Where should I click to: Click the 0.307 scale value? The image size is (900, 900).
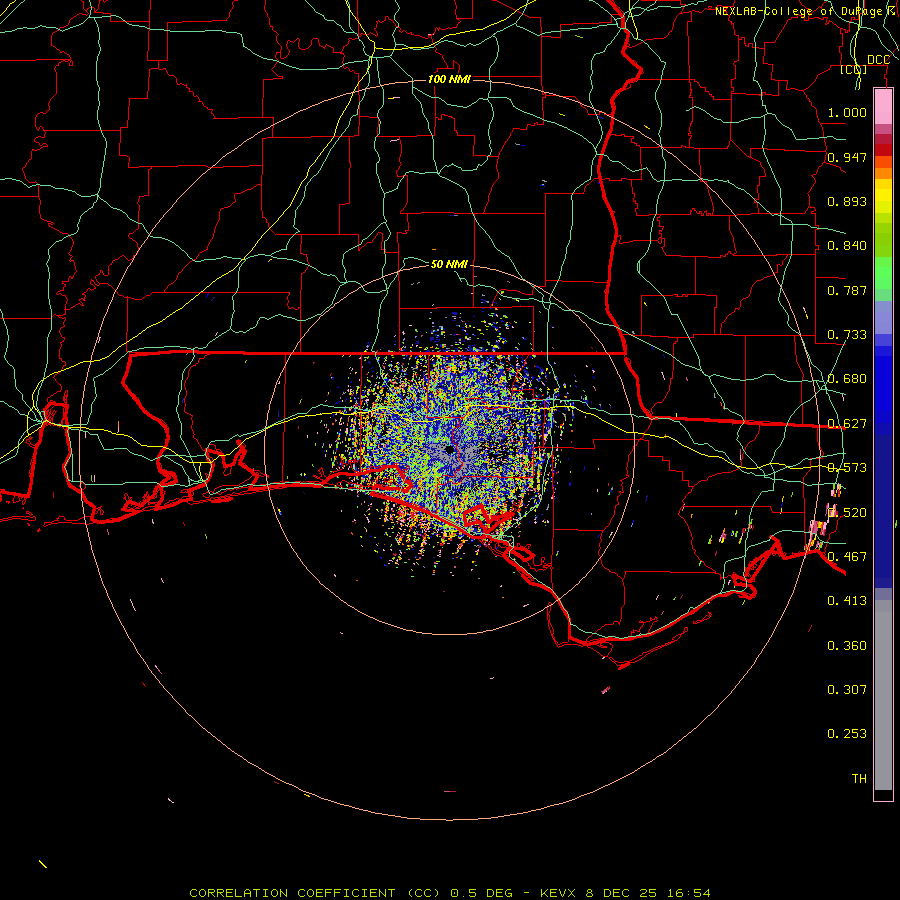point(847,689)
